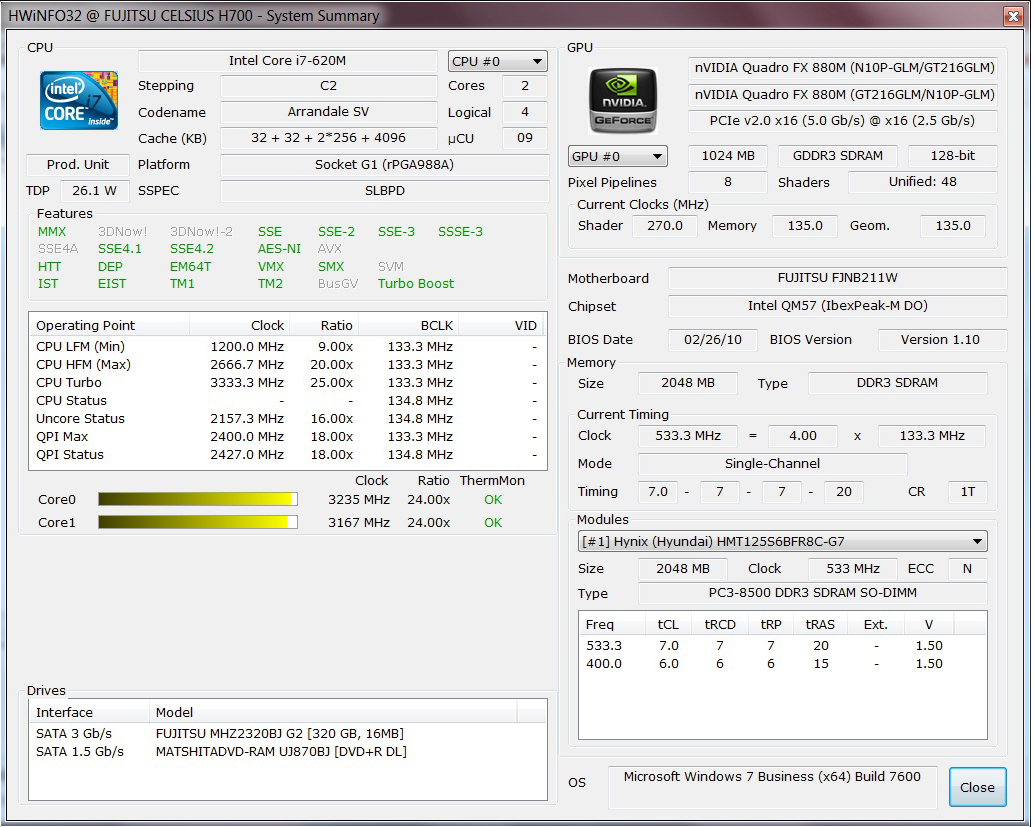This screenshot has height=827, width=1035.
Task: Select the CPU HFM (Max) row
Action: click(x=288, y=365)
